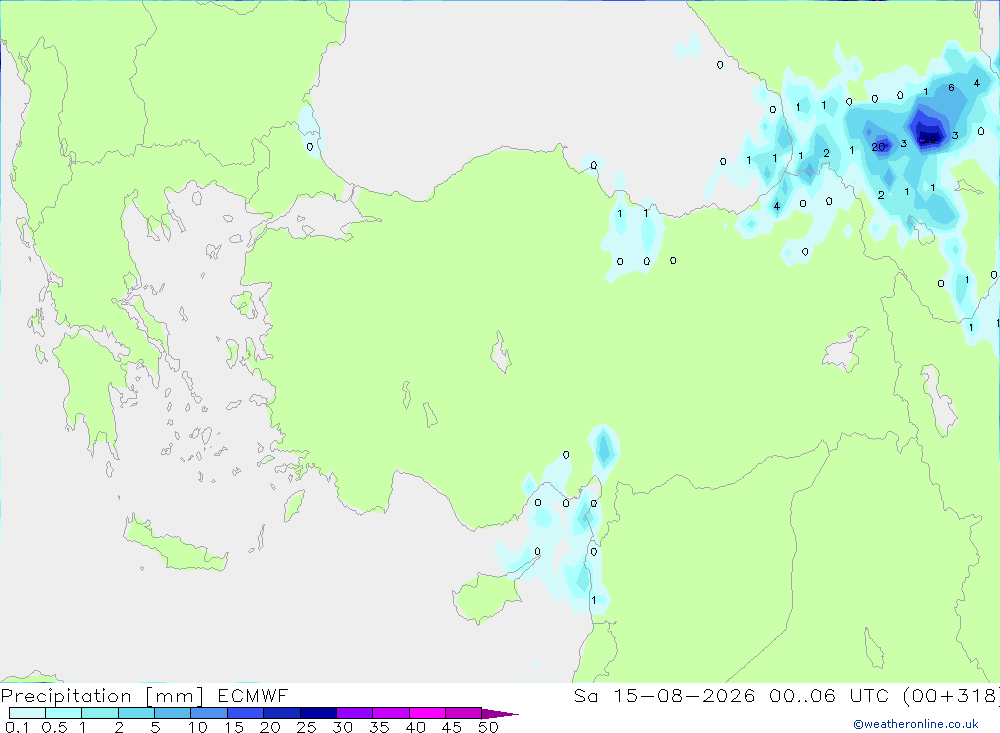The height and width of the screenshot is (733, 1000).
Task: Click legend scale label '50'
Action: click(x=488, y=727)
